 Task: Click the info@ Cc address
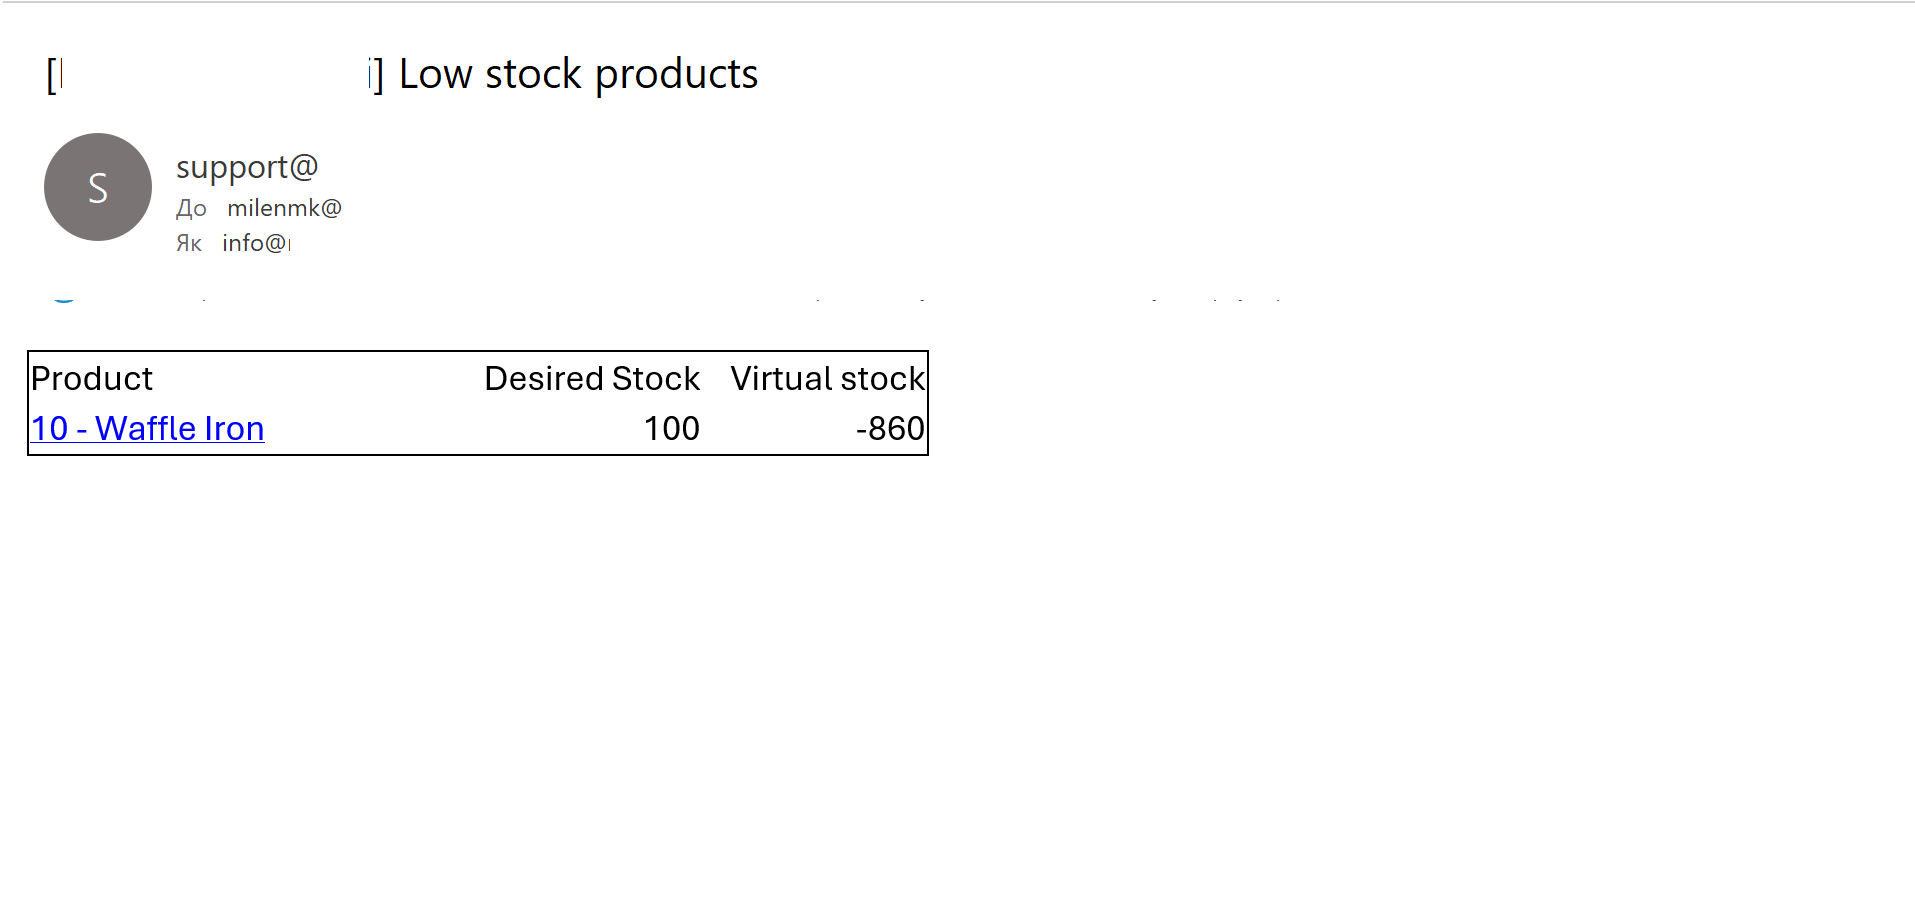pyautogui.click(x=254, y=242)
